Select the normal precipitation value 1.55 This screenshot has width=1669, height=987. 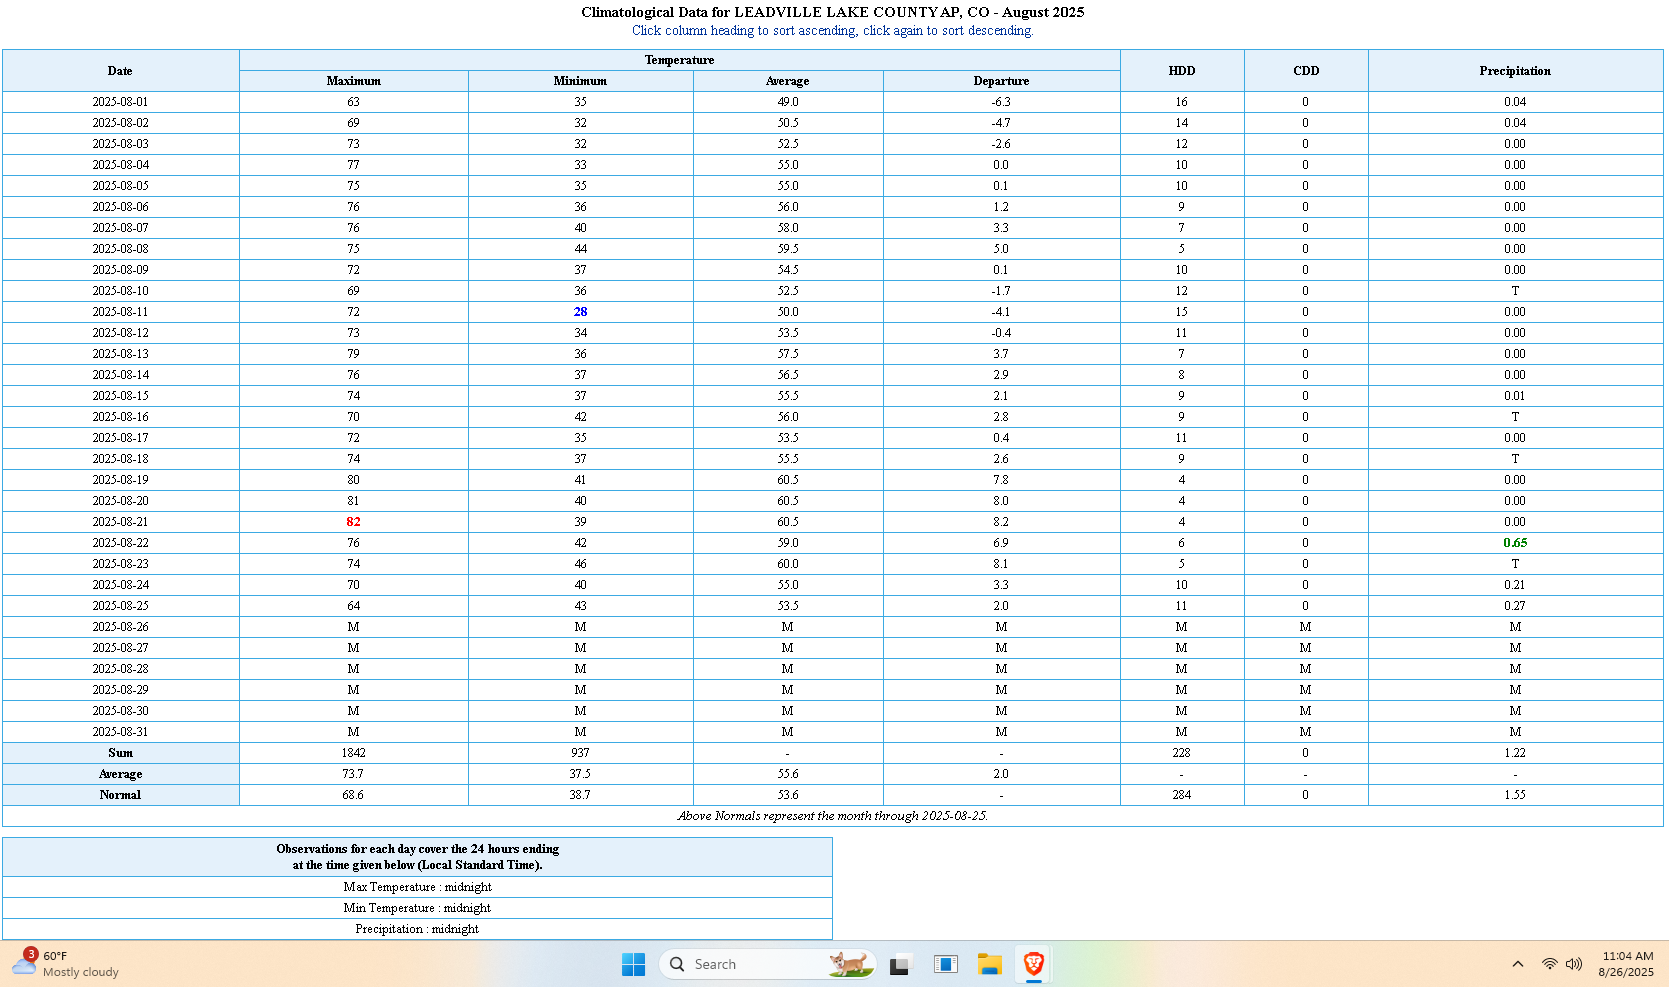pos(1515,795)
